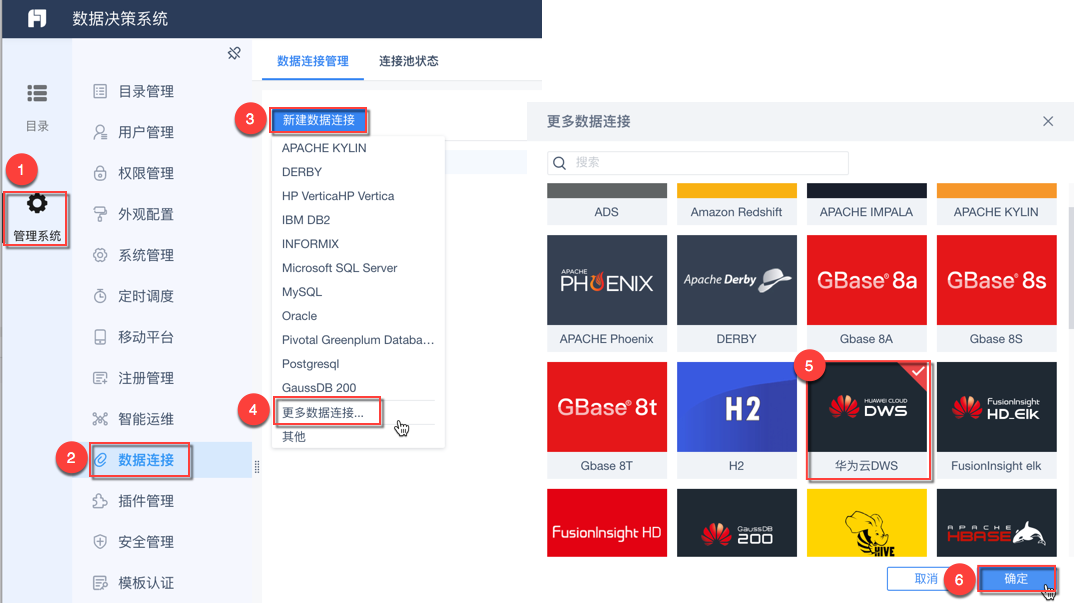Click the FineReport logo in header

pyautogui.click(x=37, y=18)
